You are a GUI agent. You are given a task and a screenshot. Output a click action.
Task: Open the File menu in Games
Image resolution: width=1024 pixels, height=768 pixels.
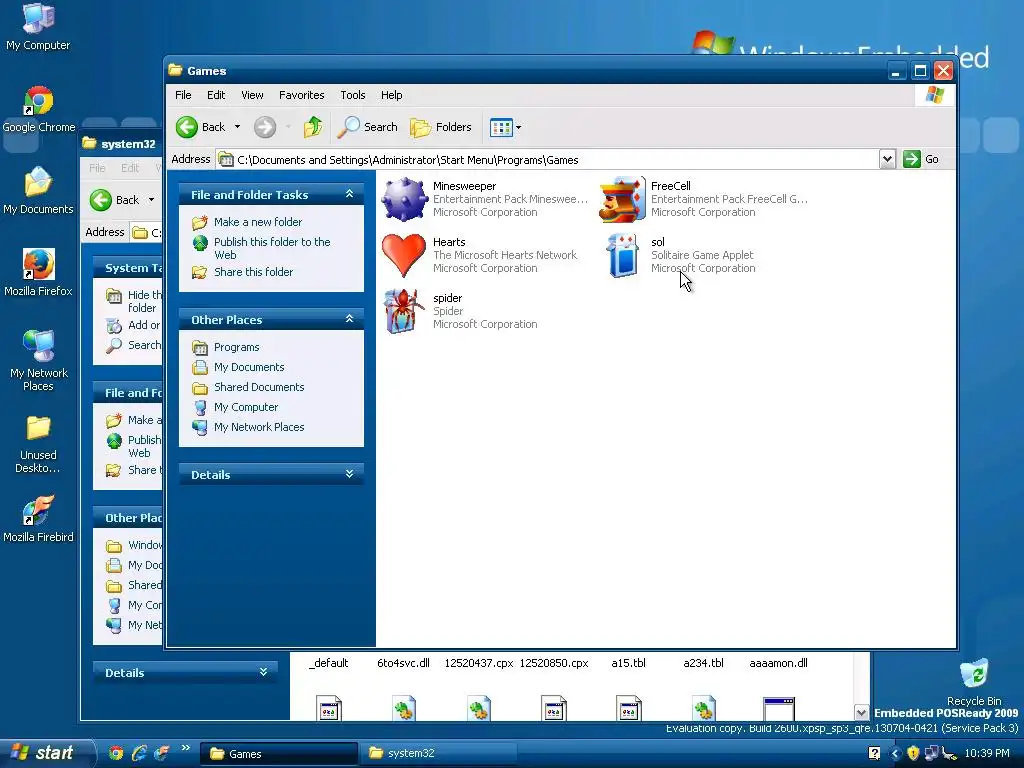click(x=184, y=95)
